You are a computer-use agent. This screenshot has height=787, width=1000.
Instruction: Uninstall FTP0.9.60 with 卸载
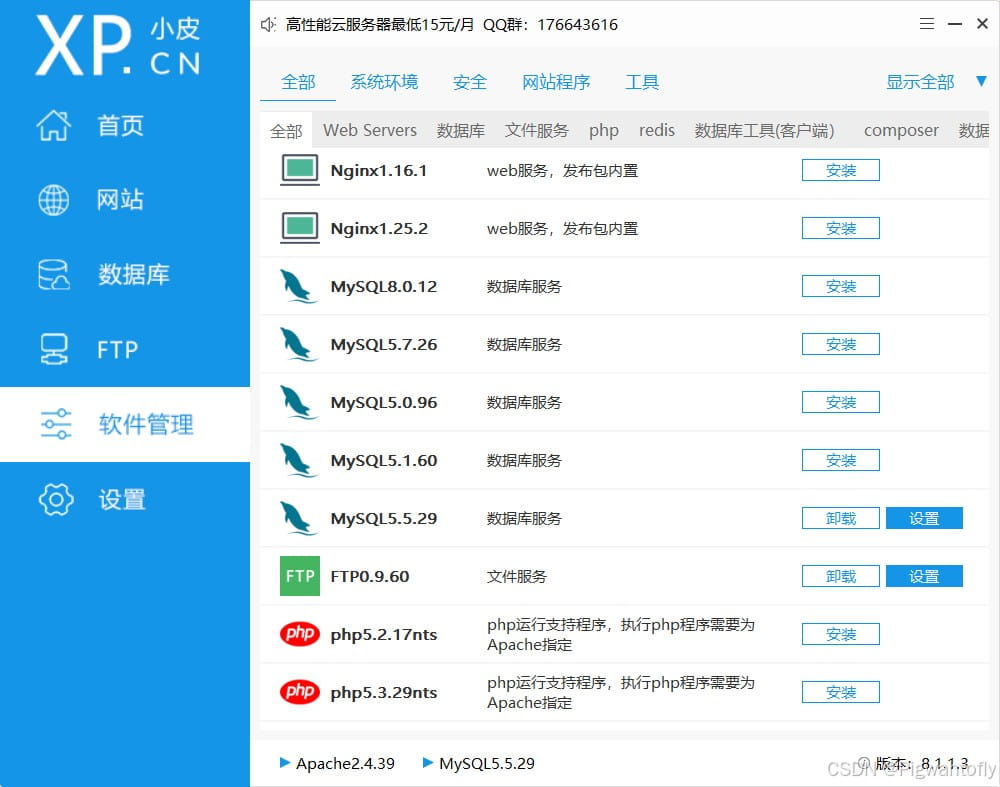pos(841,577)
